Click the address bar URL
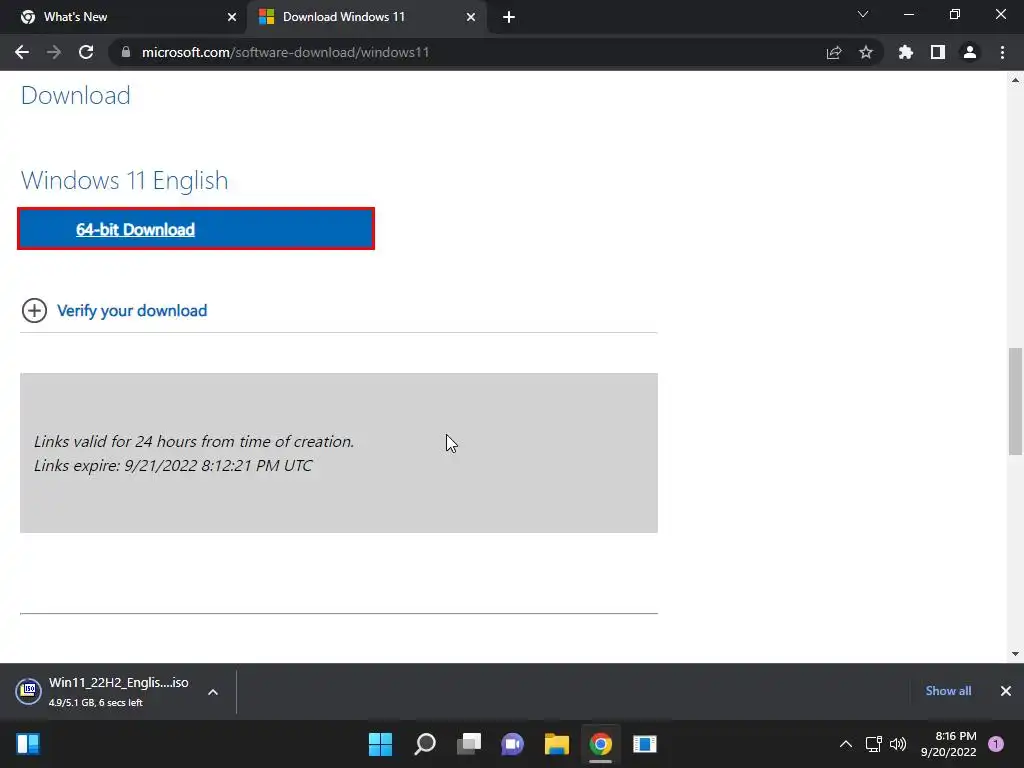 point(285,52)
